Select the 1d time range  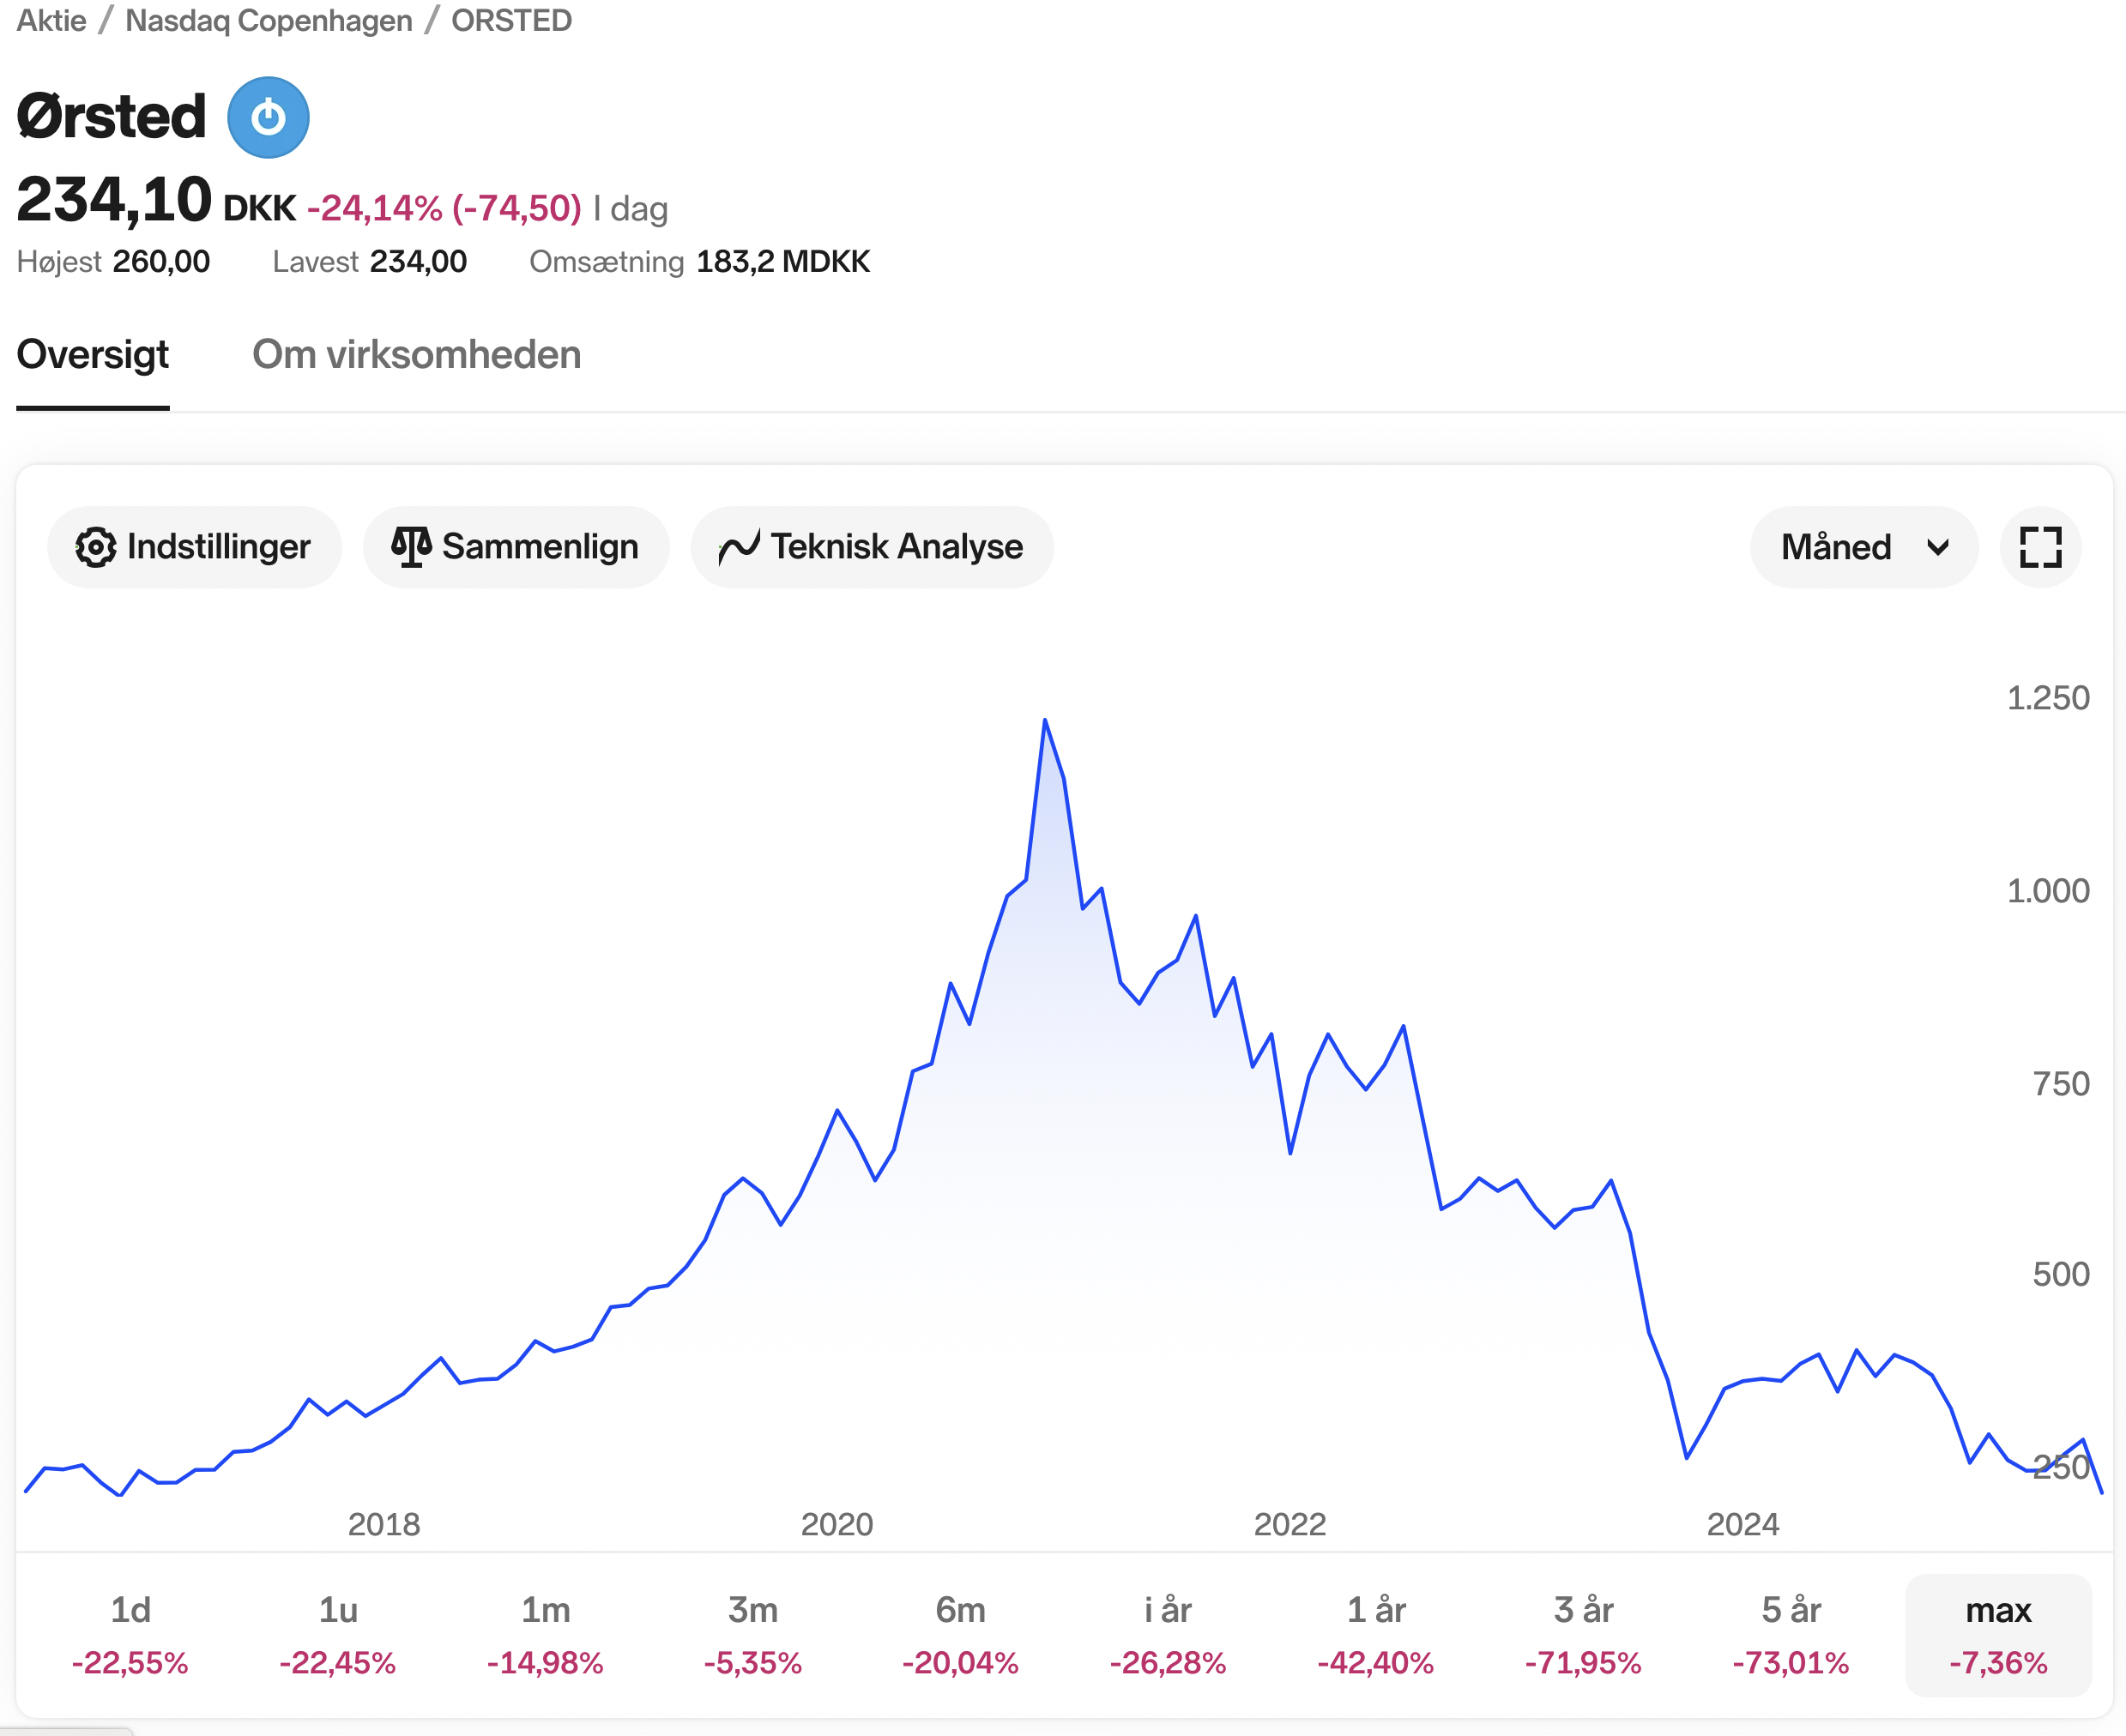pos(130,1634)
